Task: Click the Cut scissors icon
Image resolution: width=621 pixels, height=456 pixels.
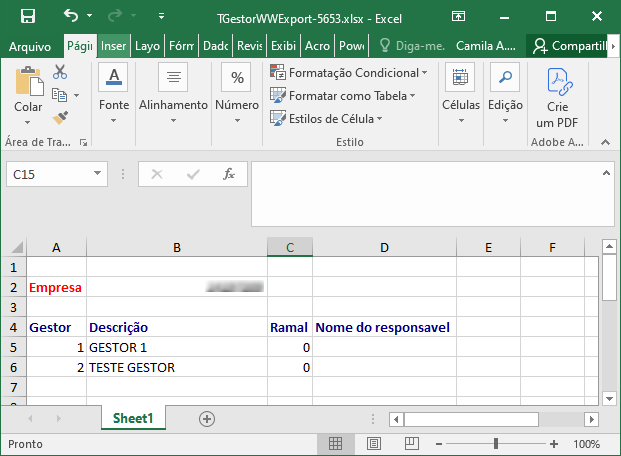Action: [x=60, y=72]
